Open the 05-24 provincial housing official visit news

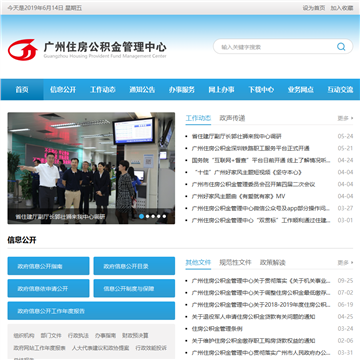pos(237,136)
